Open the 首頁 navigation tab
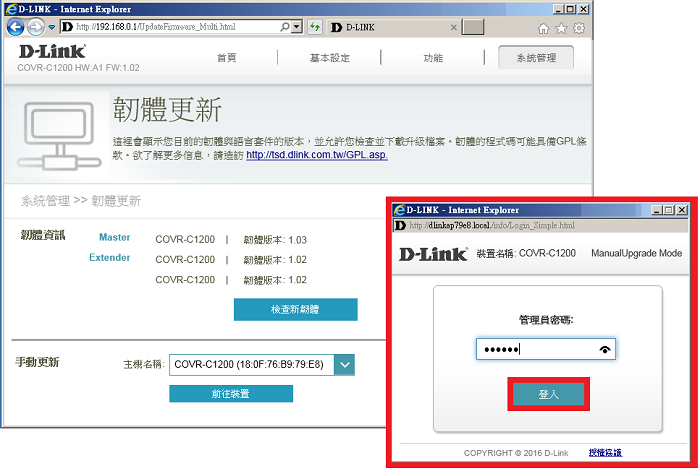This screenshot has height=471, width=700. pos(227,58)
